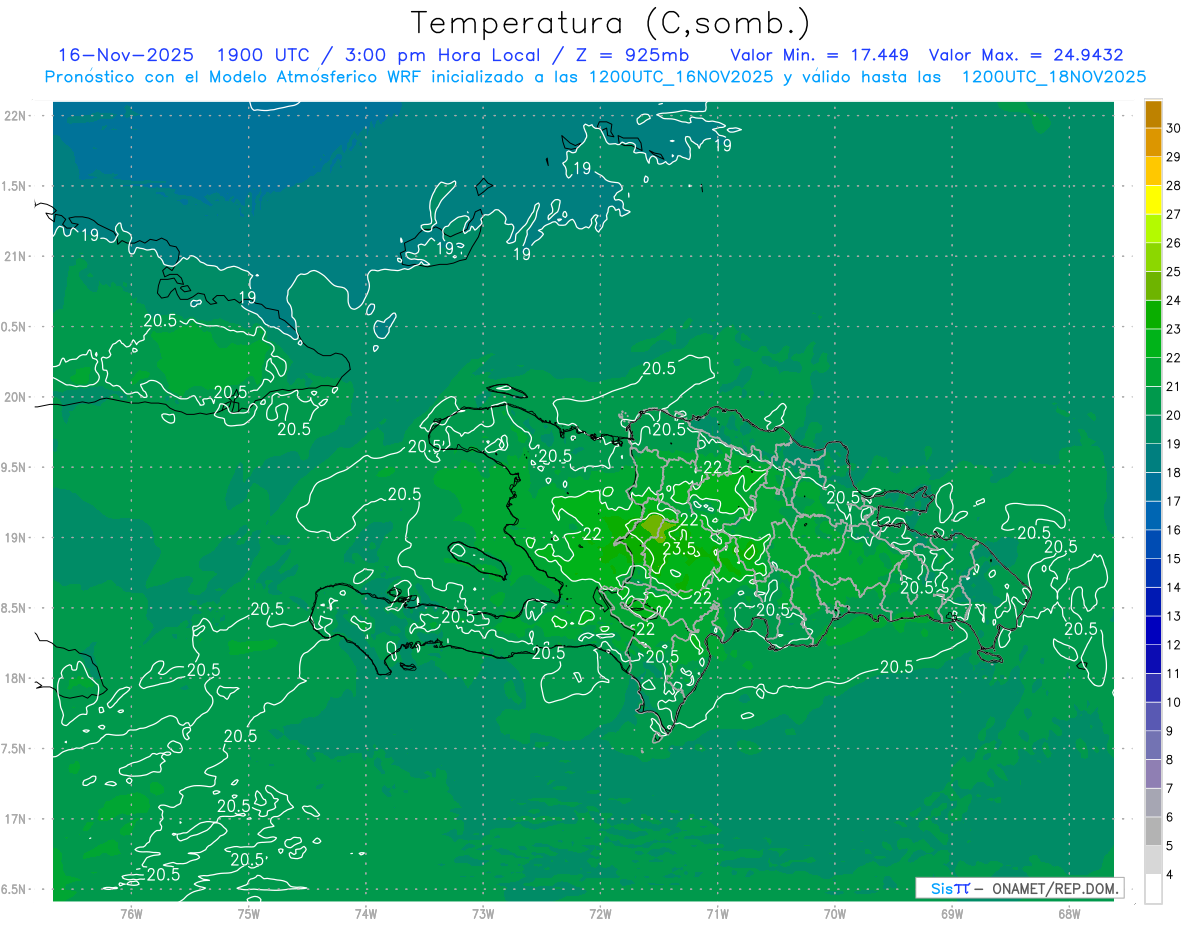The height and width of the screenshot is (927, 1200).
Task: Select the '16-Nov-2025' date text
Action: click(x=125, y=55)
